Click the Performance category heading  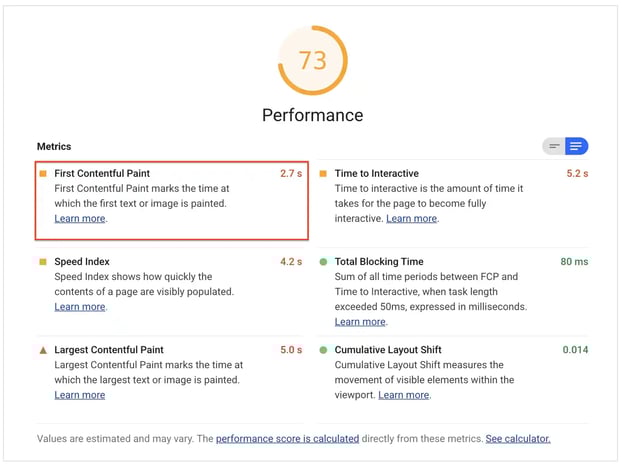(312, 115)
